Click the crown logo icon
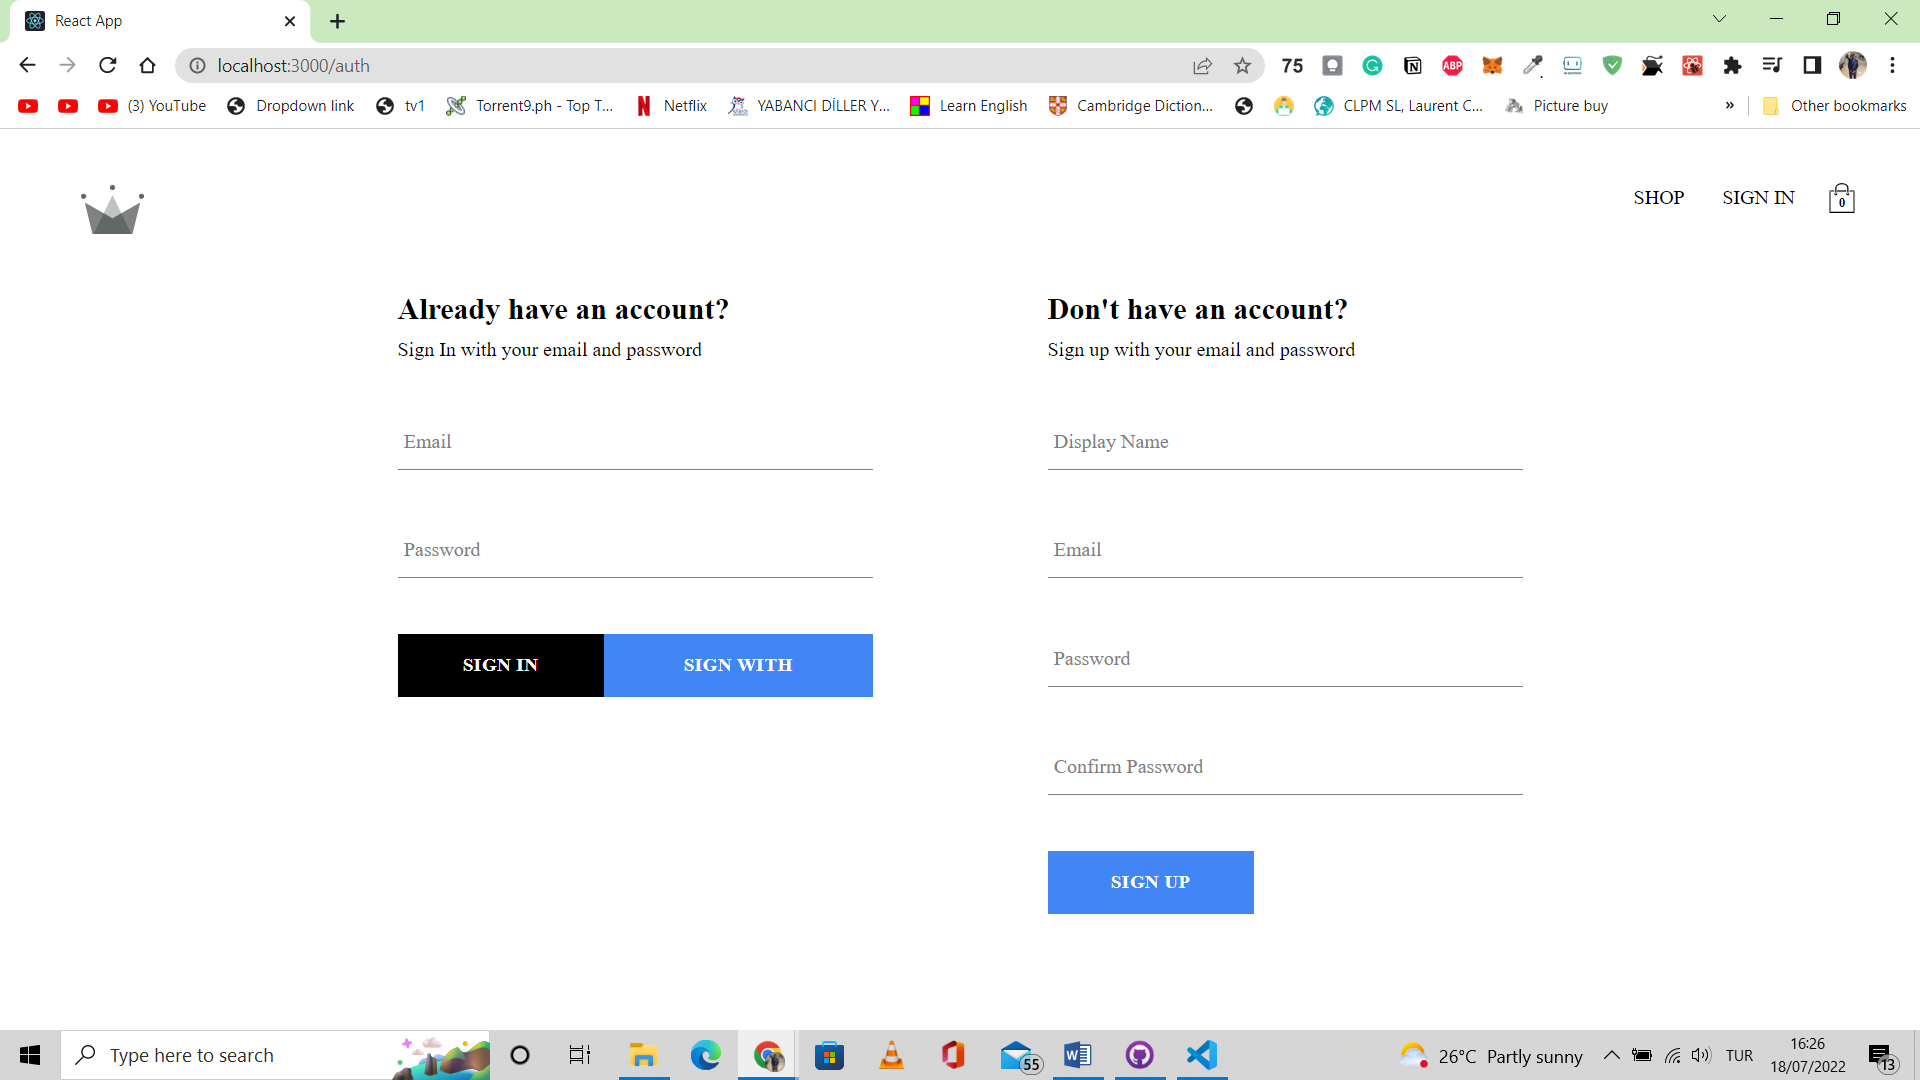 pyautogui.click(x=112, y=210)
